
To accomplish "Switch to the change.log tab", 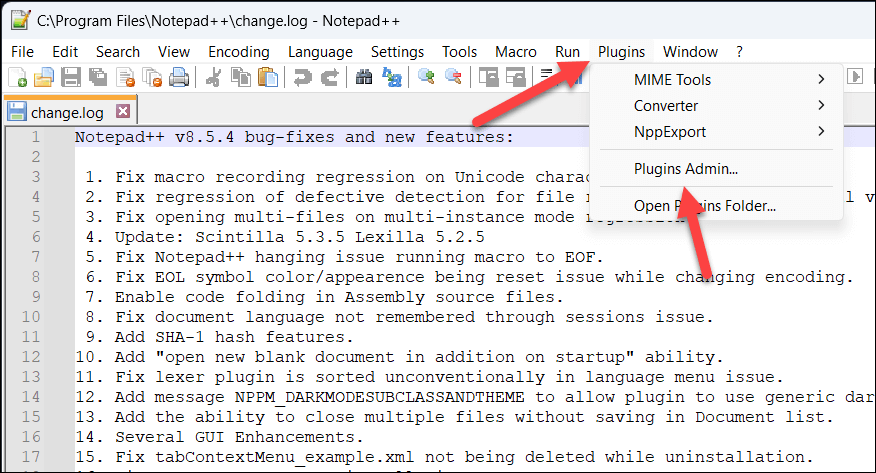I will pyautogui.click(x=68, y=112).
